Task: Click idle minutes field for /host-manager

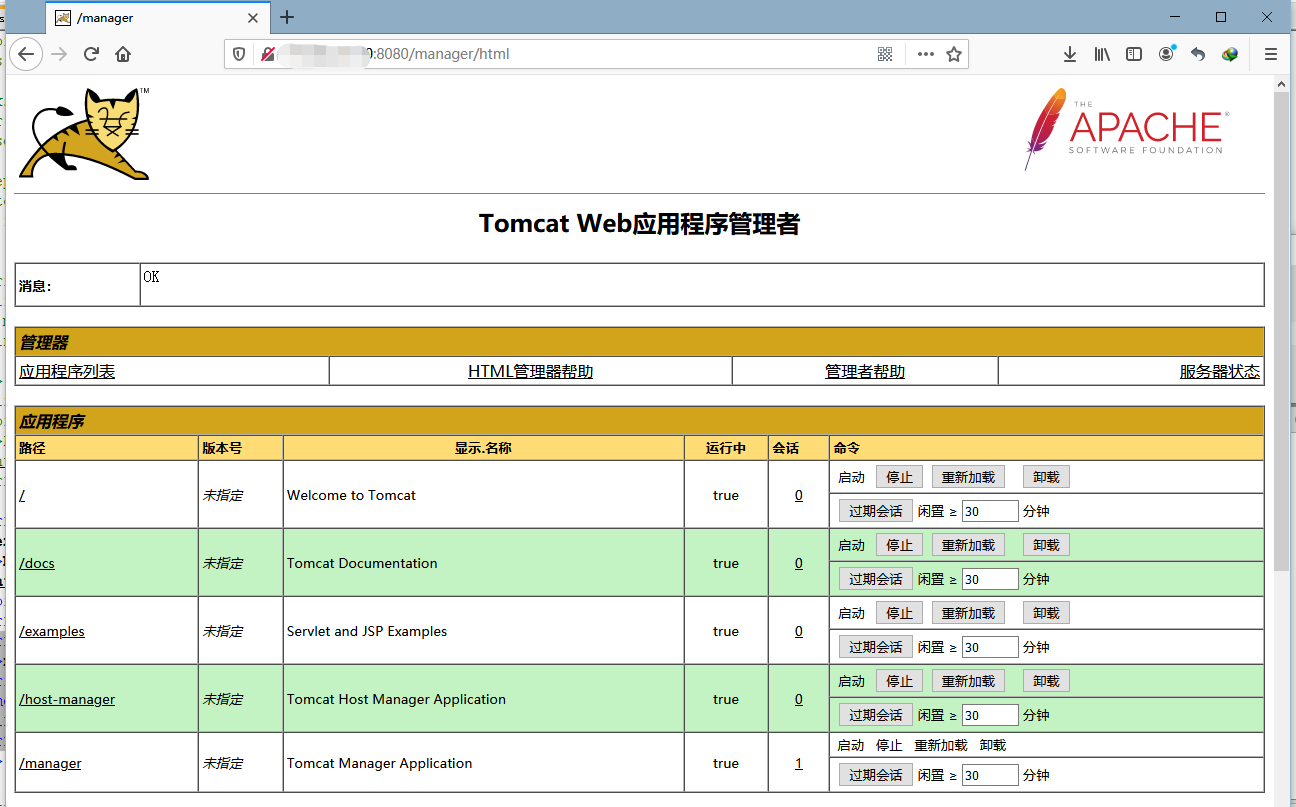Action: tap(990, 715)
